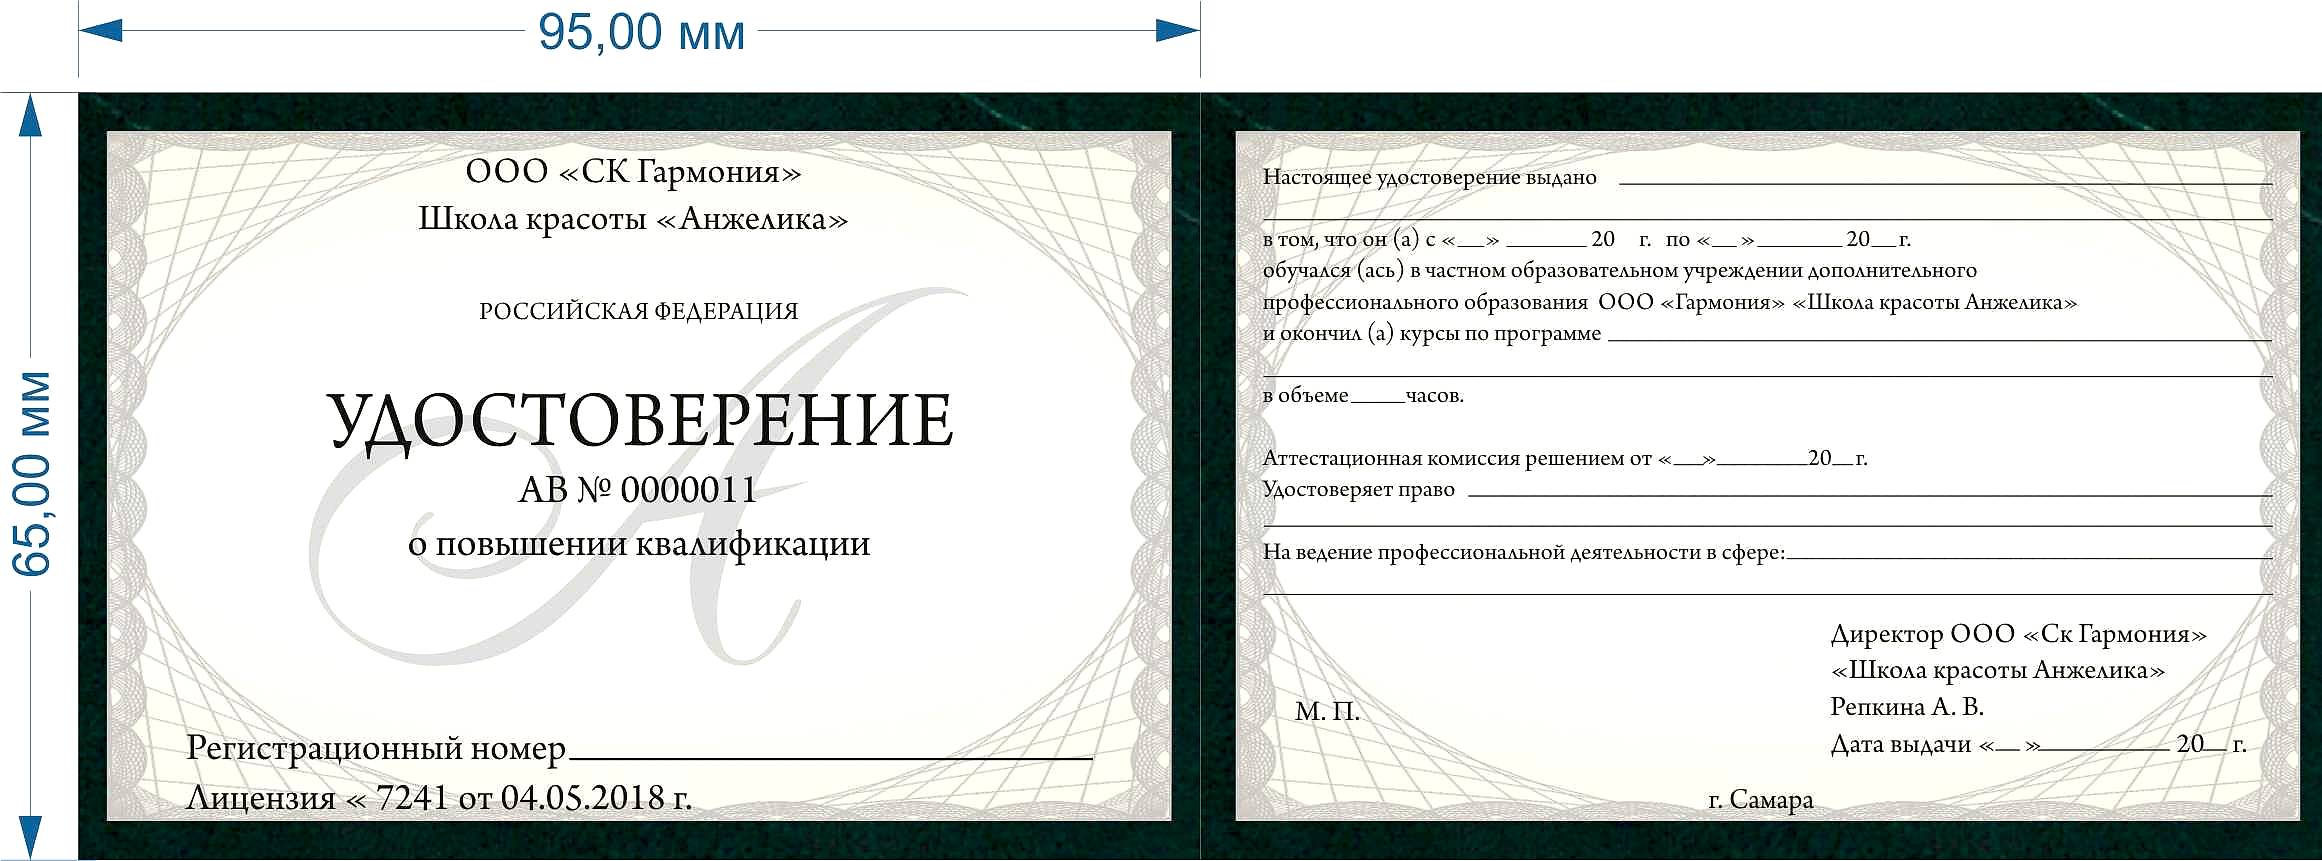This screenshot has width=2322, height=861.
Task: Click the top arrowhead of the height dimension
Action: (31, 115)
